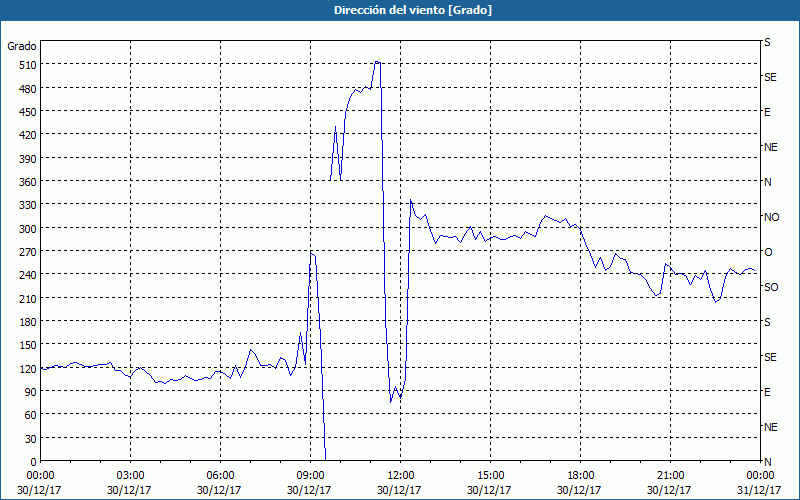Select the 15:00 time label

(490, 476)
